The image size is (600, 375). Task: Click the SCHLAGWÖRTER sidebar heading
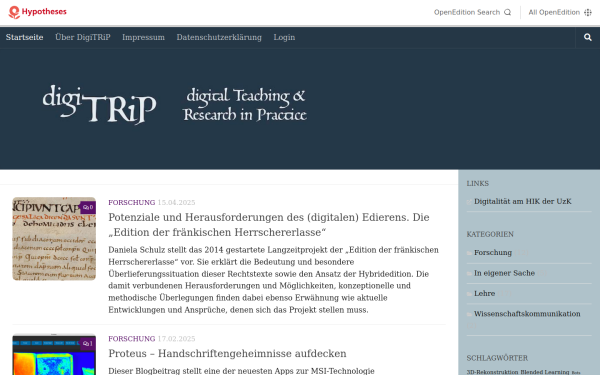[x=497, y=358]
